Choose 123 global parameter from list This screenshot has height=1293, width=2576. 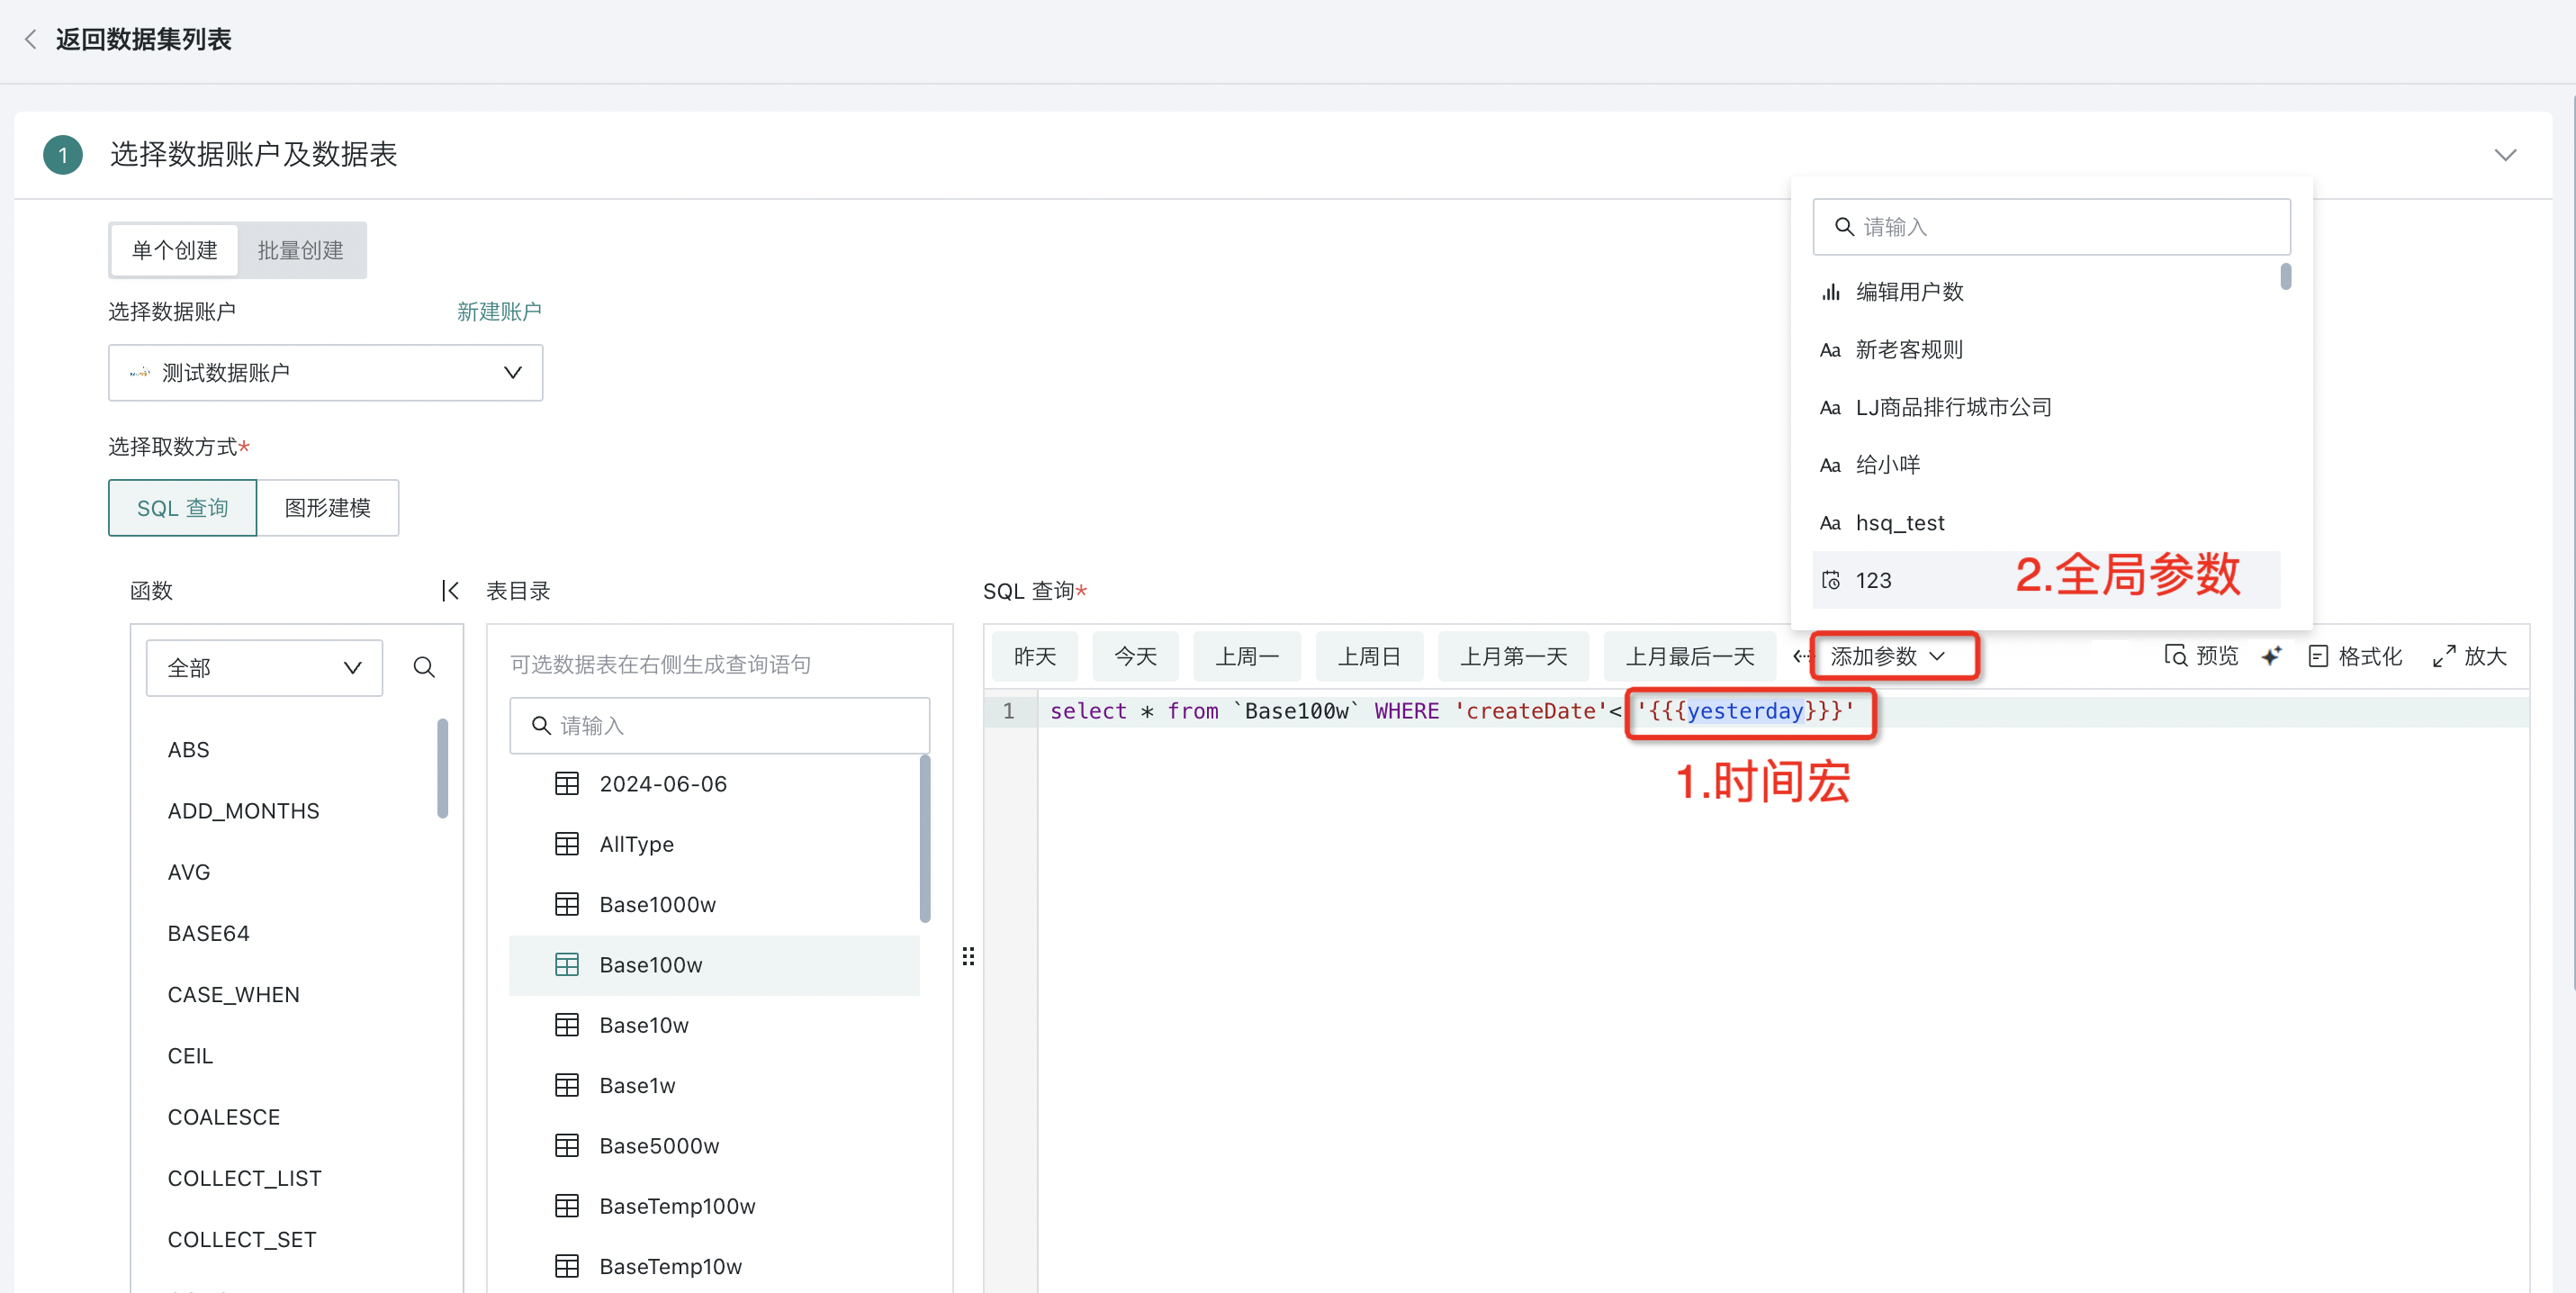point(1872,580)
